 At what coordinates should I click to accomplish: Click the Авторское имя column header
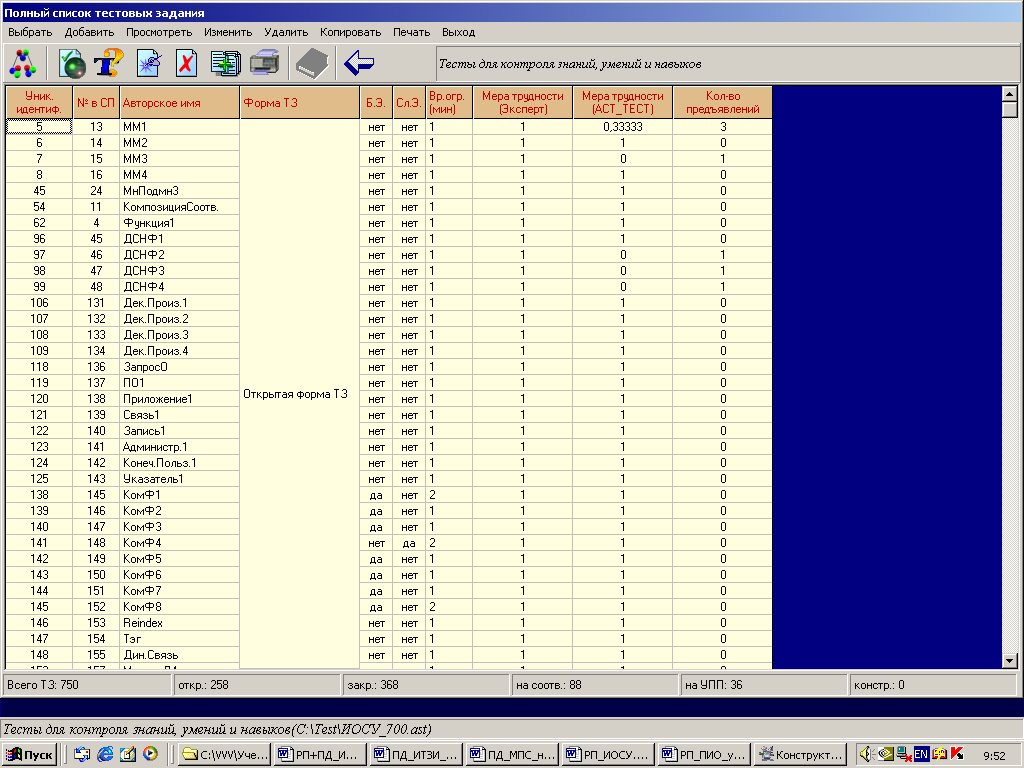179,102
